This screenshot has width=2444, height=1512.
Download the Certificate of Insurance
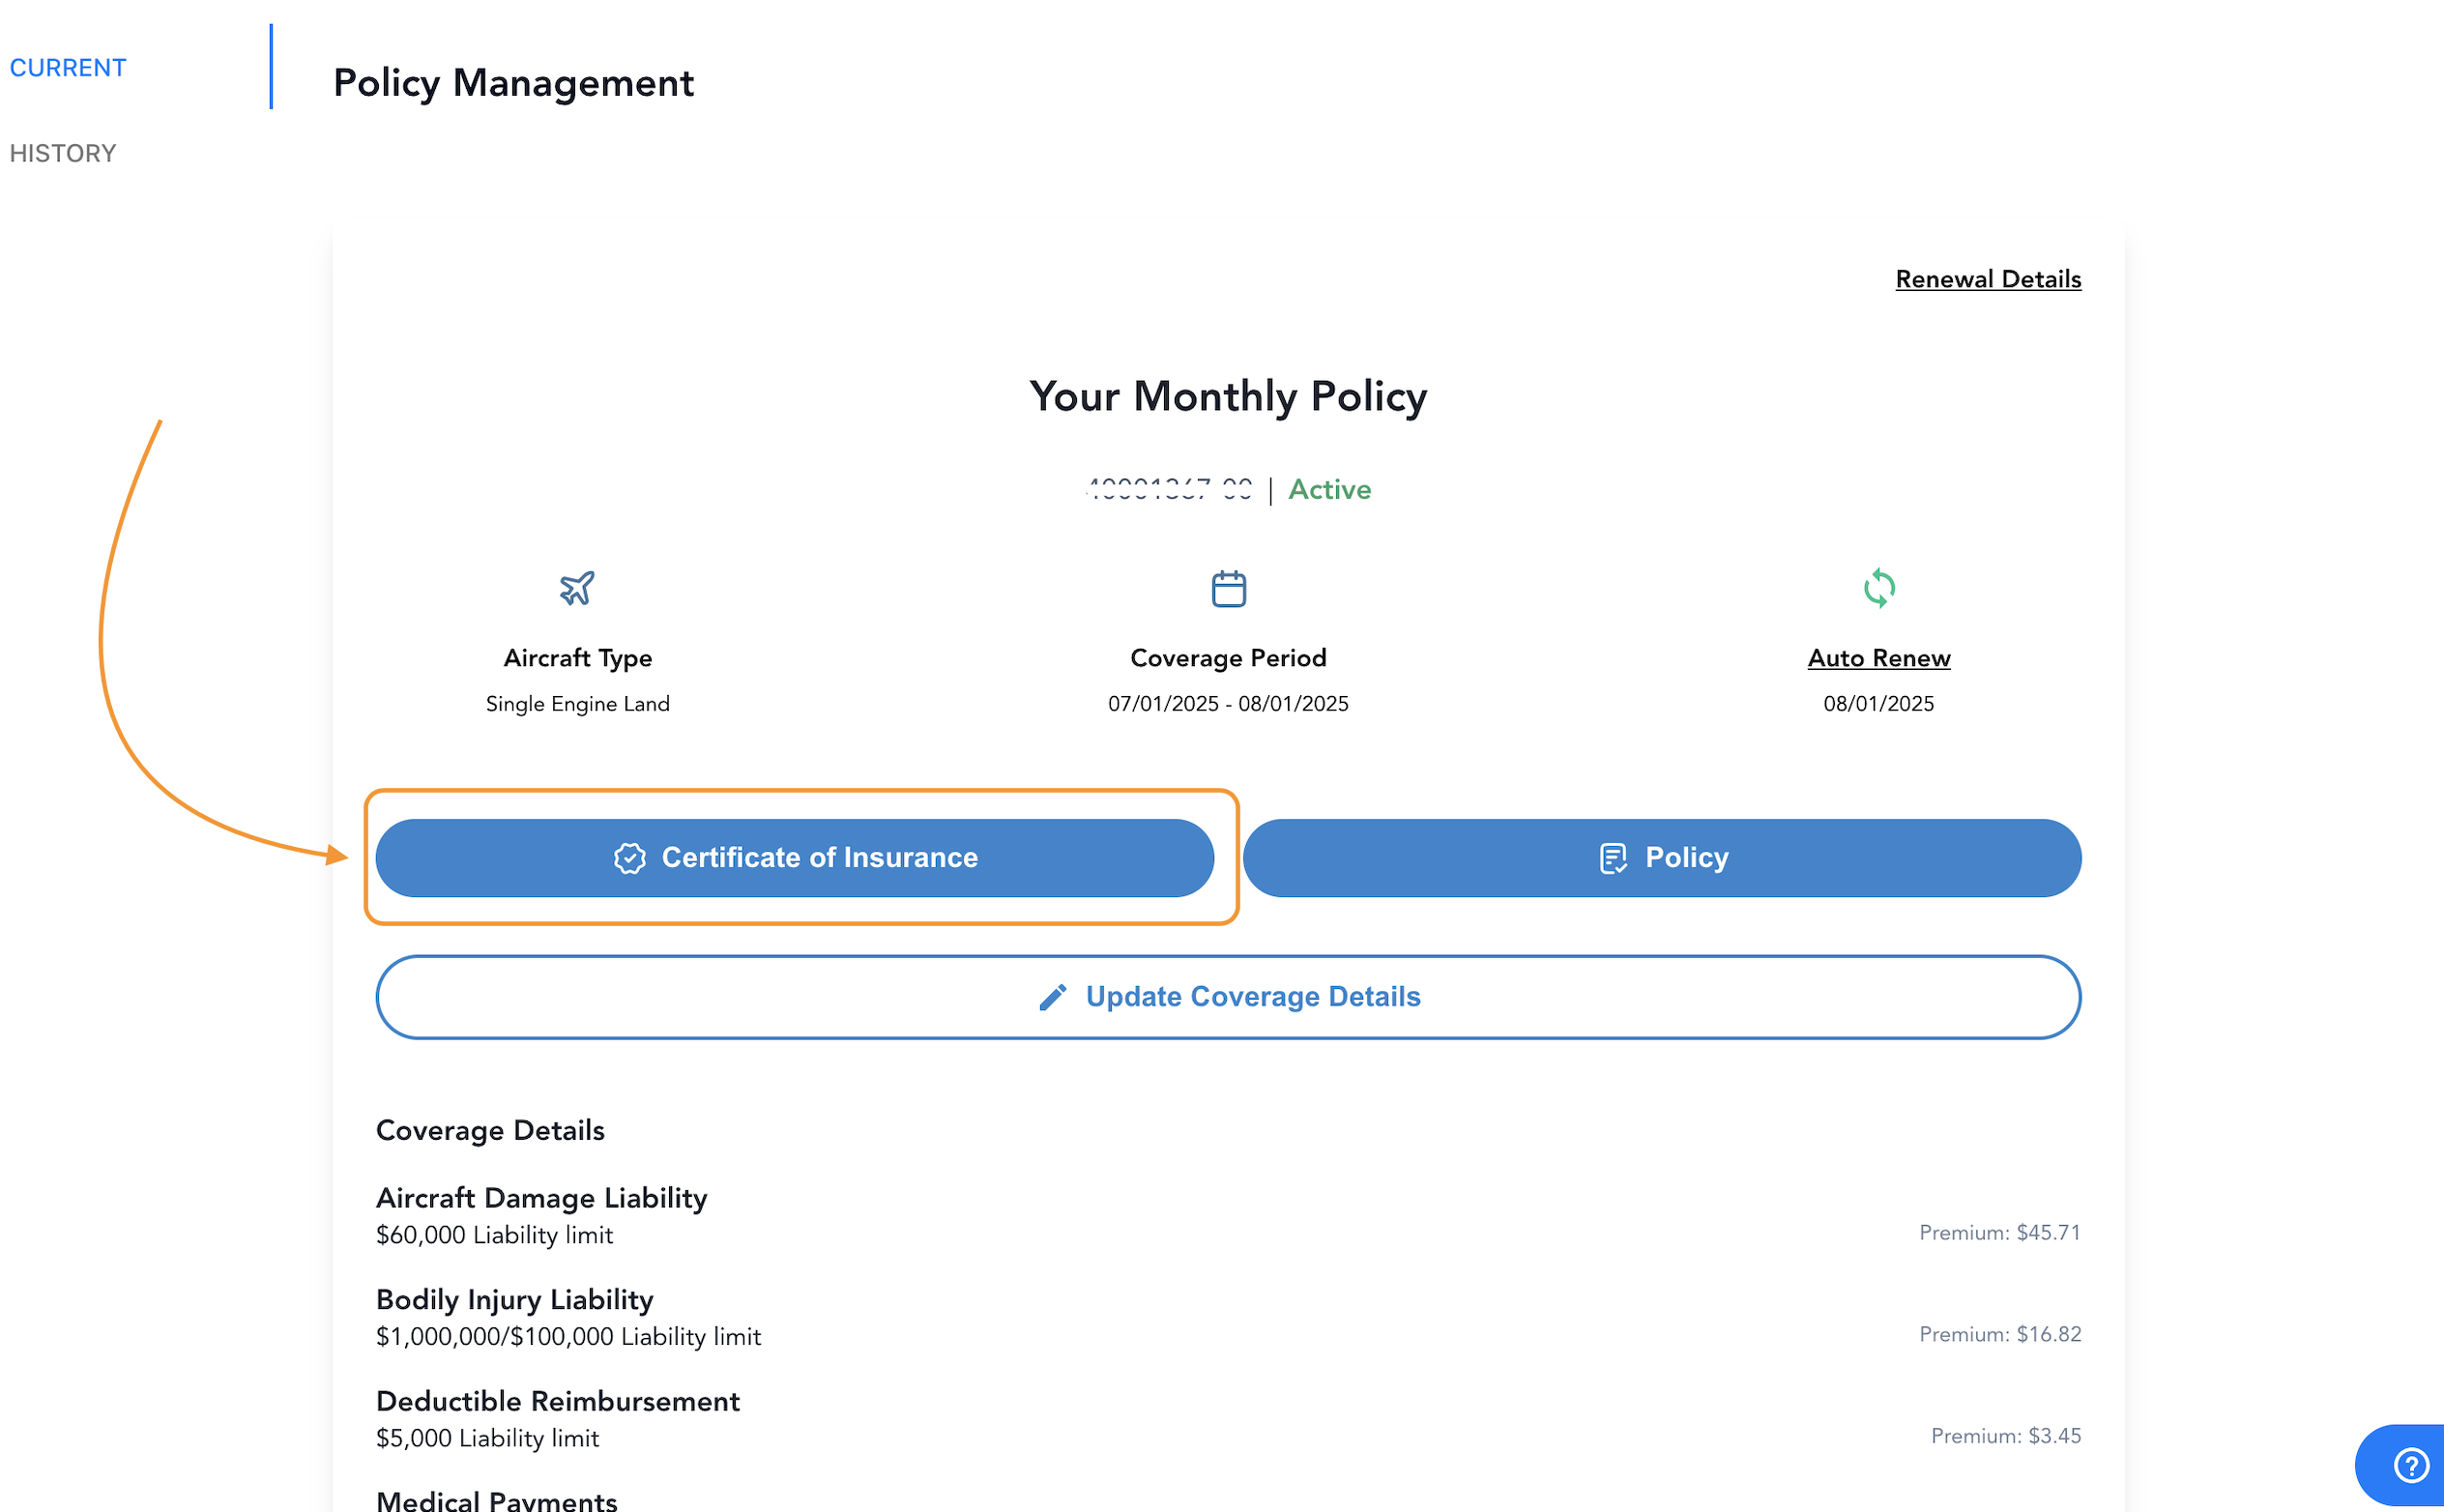[795, 857]
